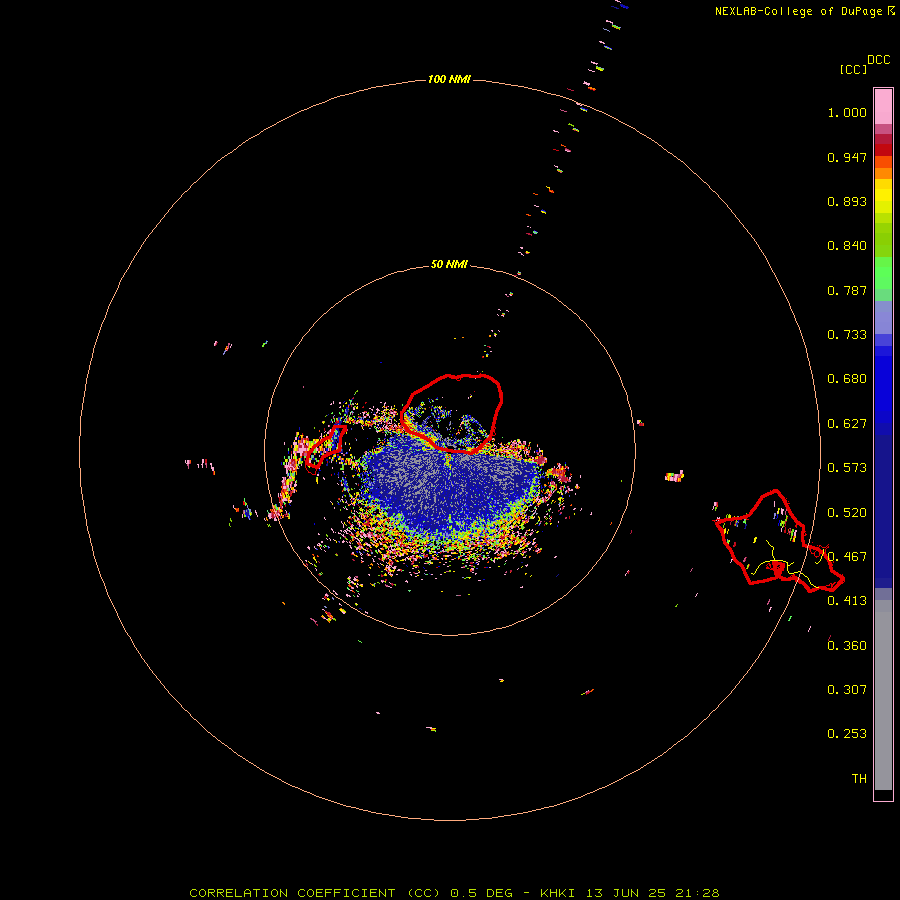Click the 0.520 scale value
Image resolution: width=900 pixels, height=900 pixels.
[847, 512]
